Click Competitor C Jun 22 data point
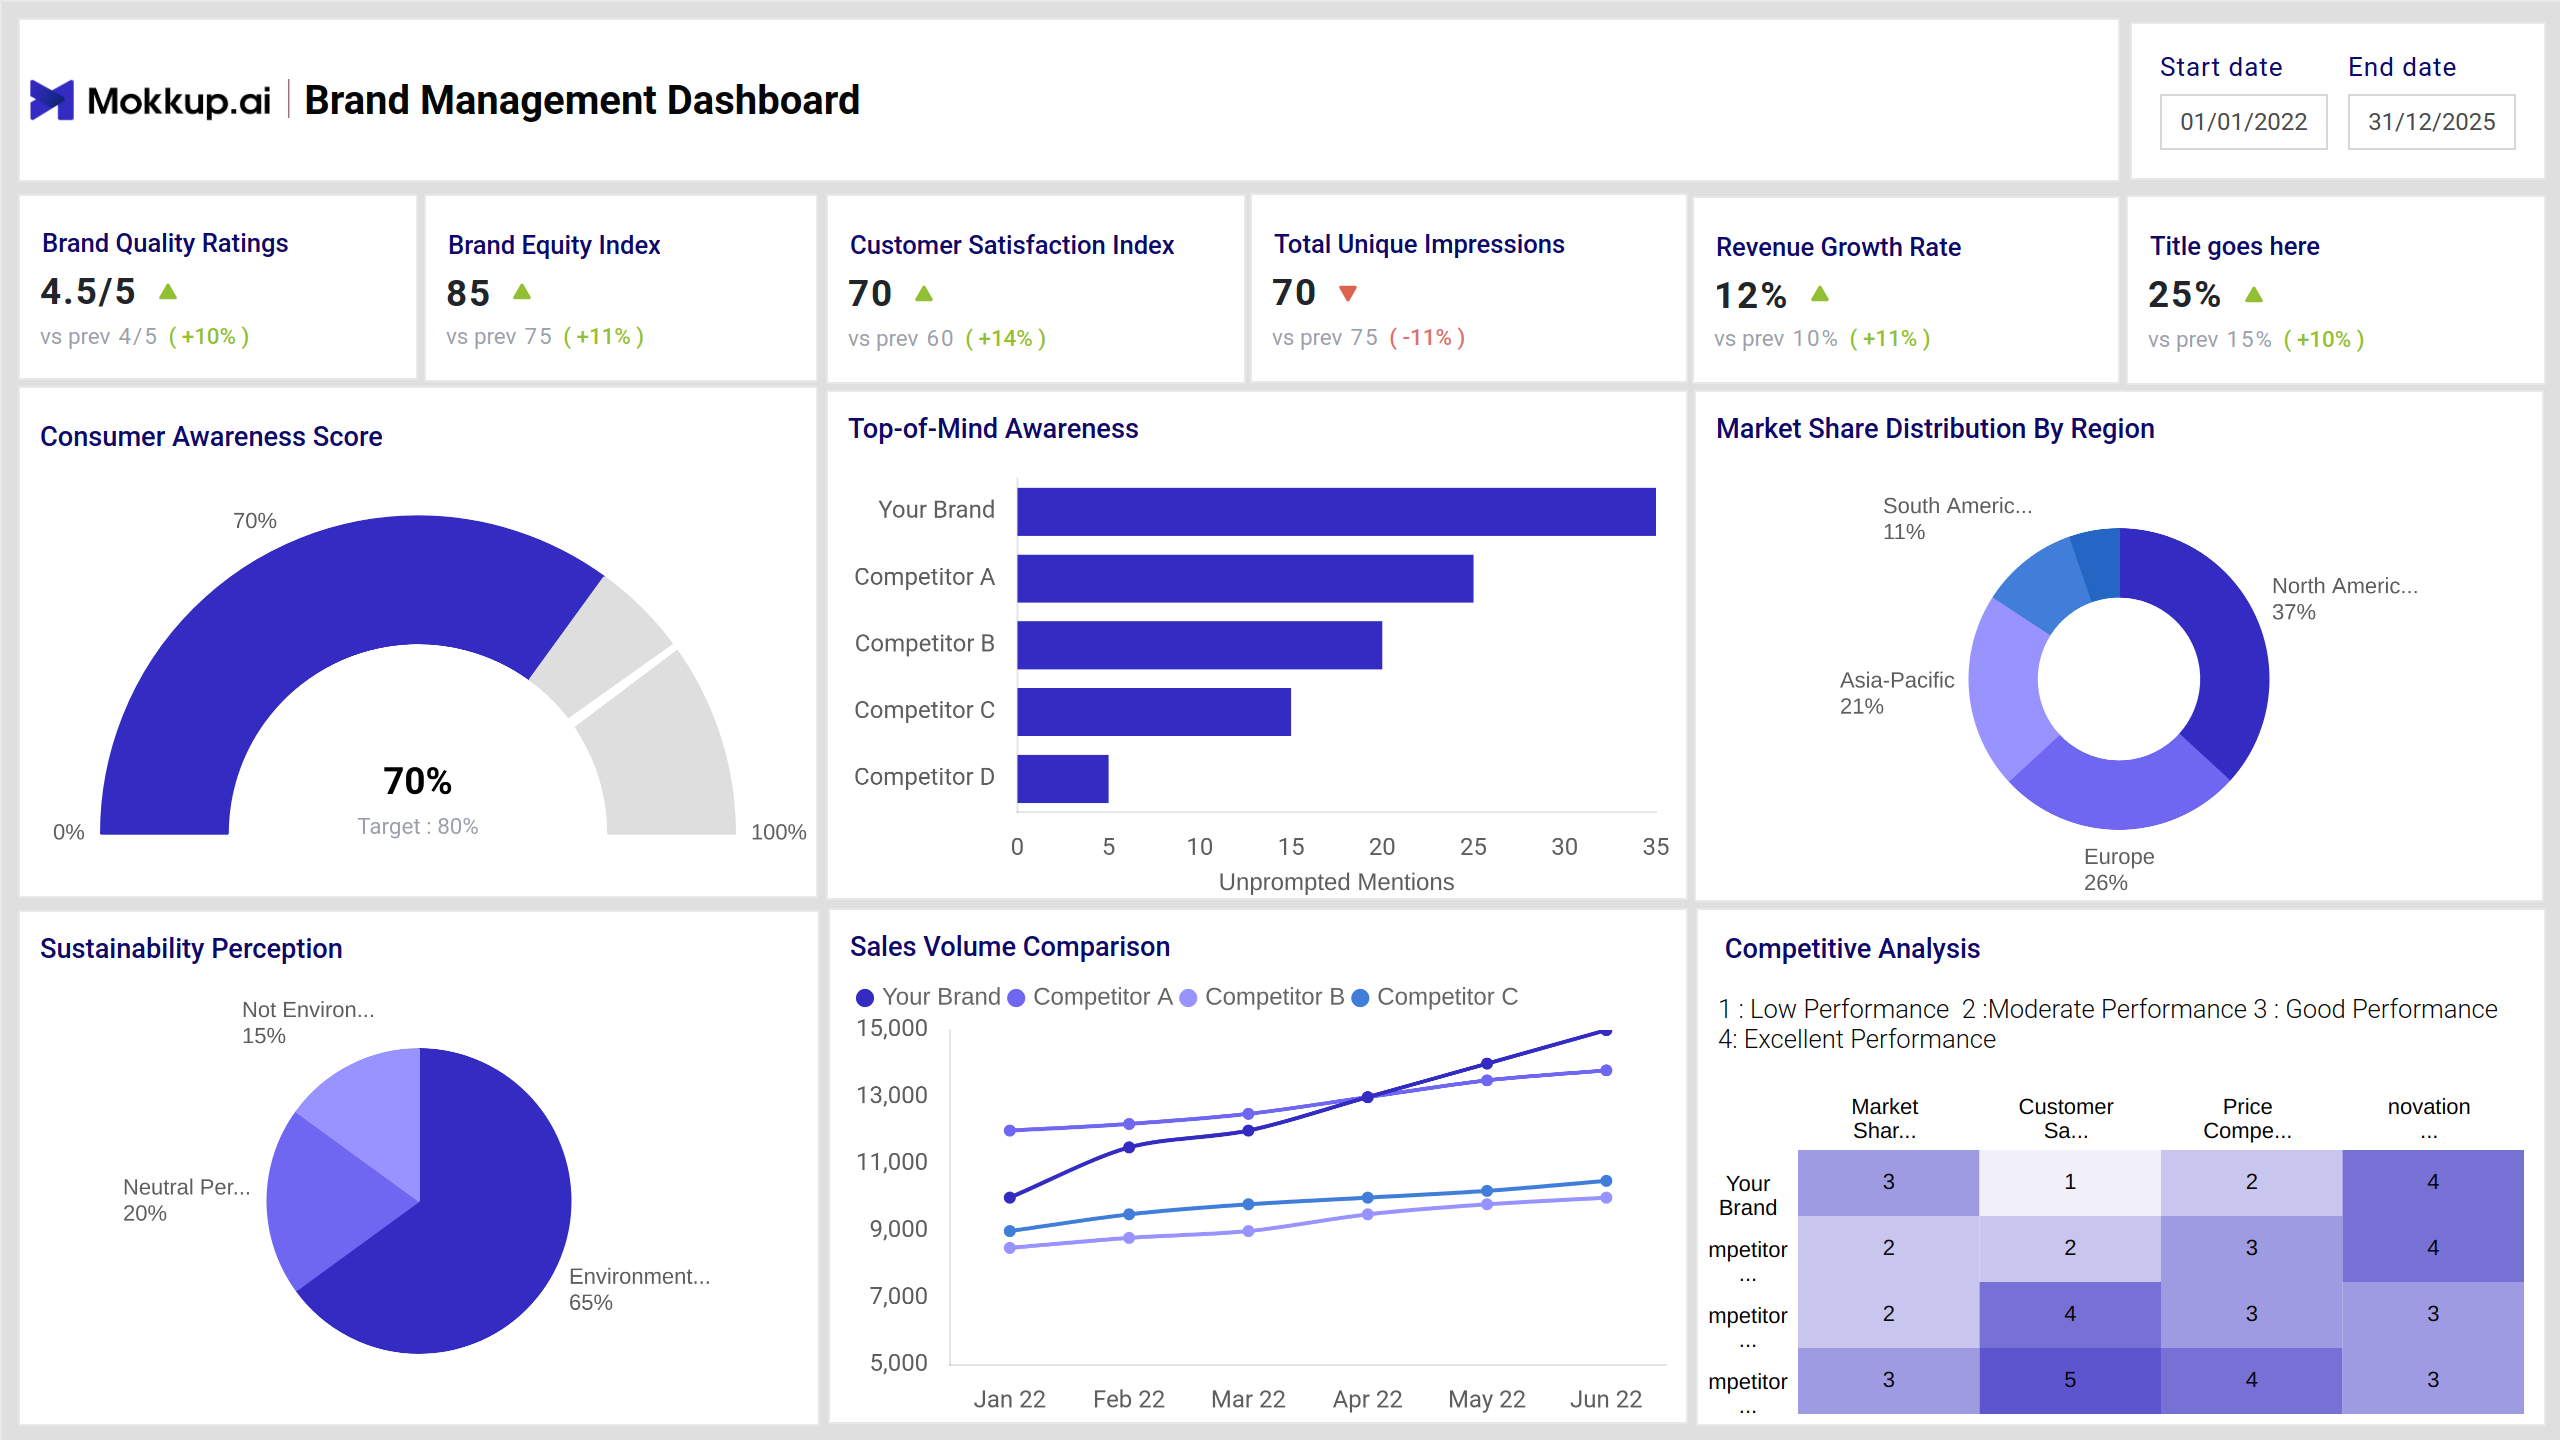The height and width of the screenshot is (1440, 2560). point(1606,1181)
